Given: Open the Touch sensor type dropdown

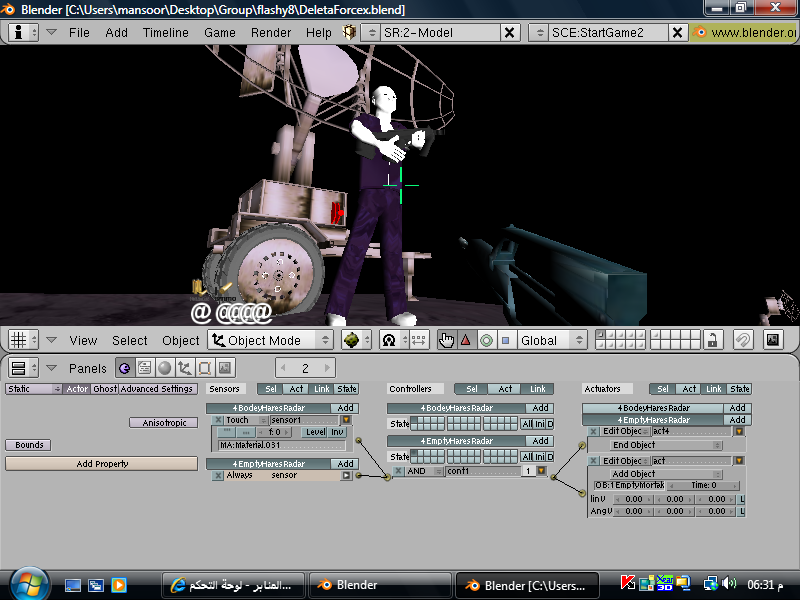Looking at the screenshot, I should pyautogui.click(x=246, y=420).
